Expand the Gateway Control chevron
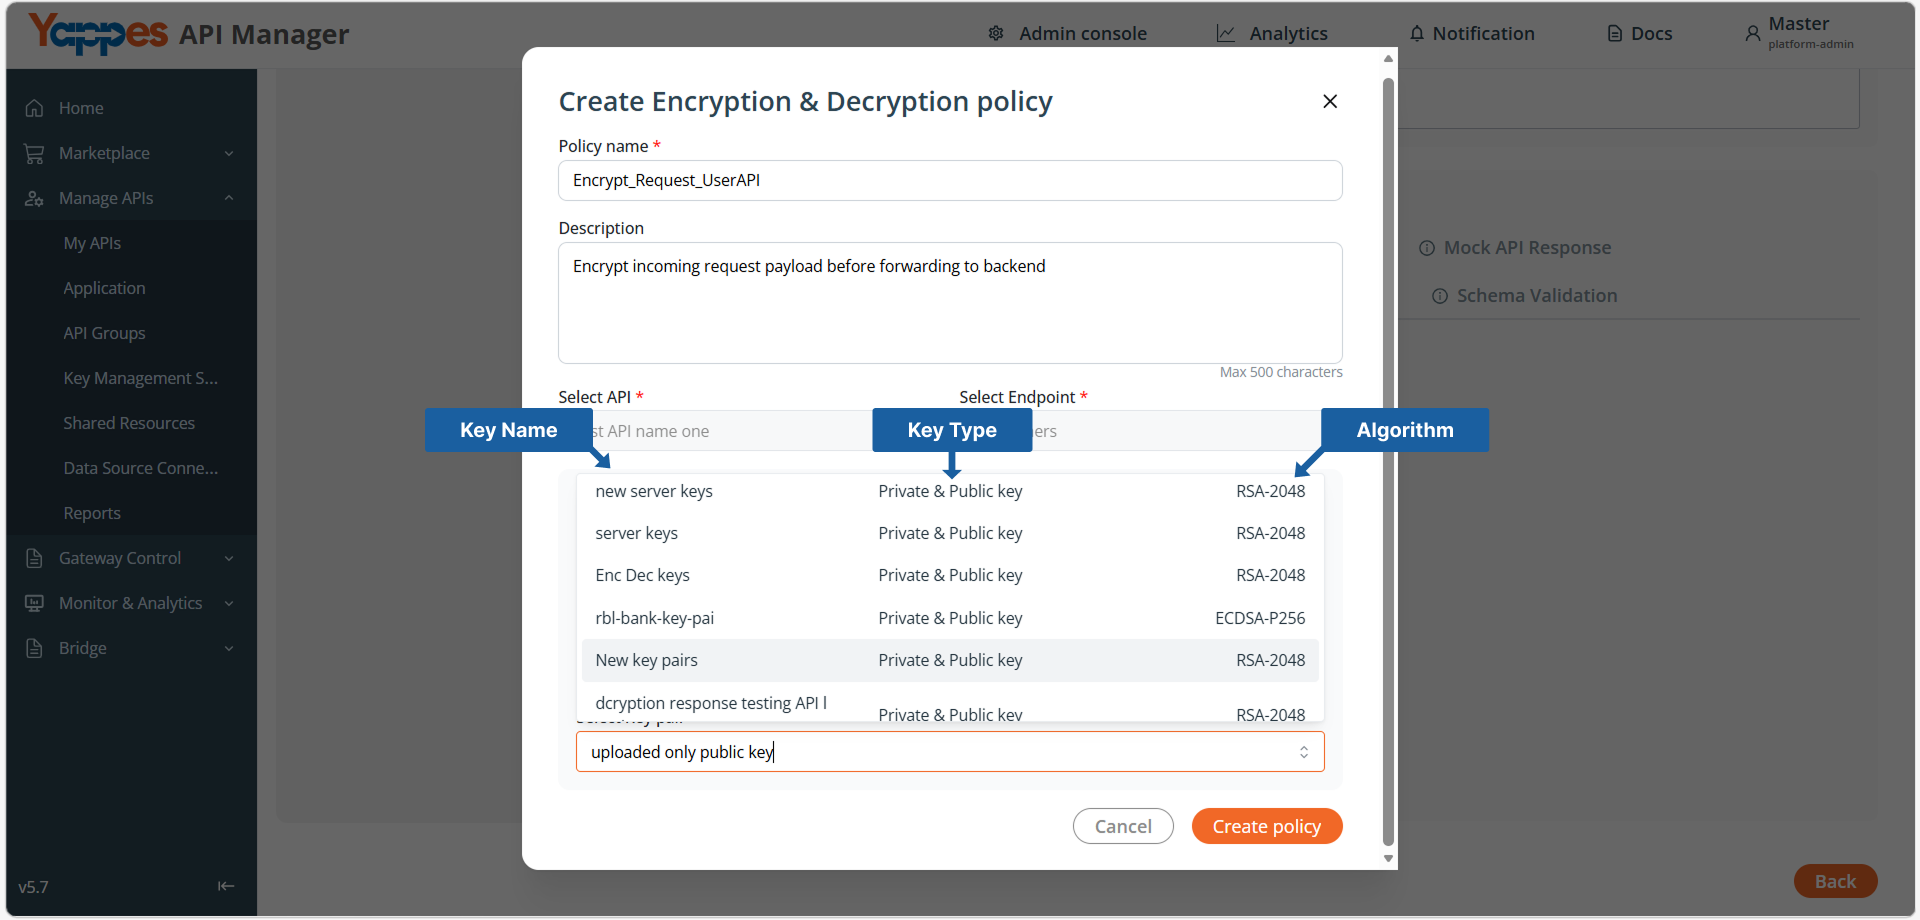The width and height of the screenshot is (1920, 920). pyautogui.click(x=229, y=558)
